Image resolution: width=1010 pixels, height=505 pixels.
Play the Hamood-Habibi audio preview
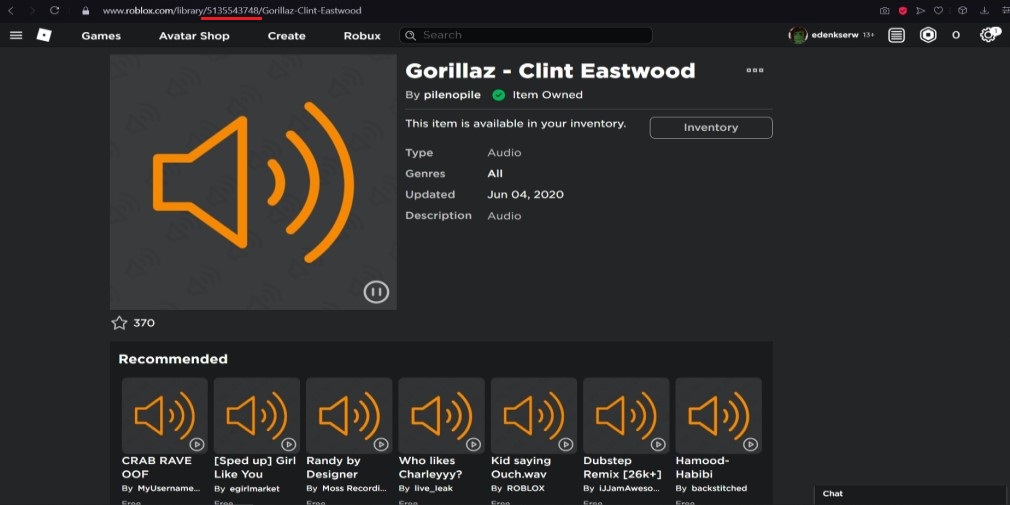[750, 444]
